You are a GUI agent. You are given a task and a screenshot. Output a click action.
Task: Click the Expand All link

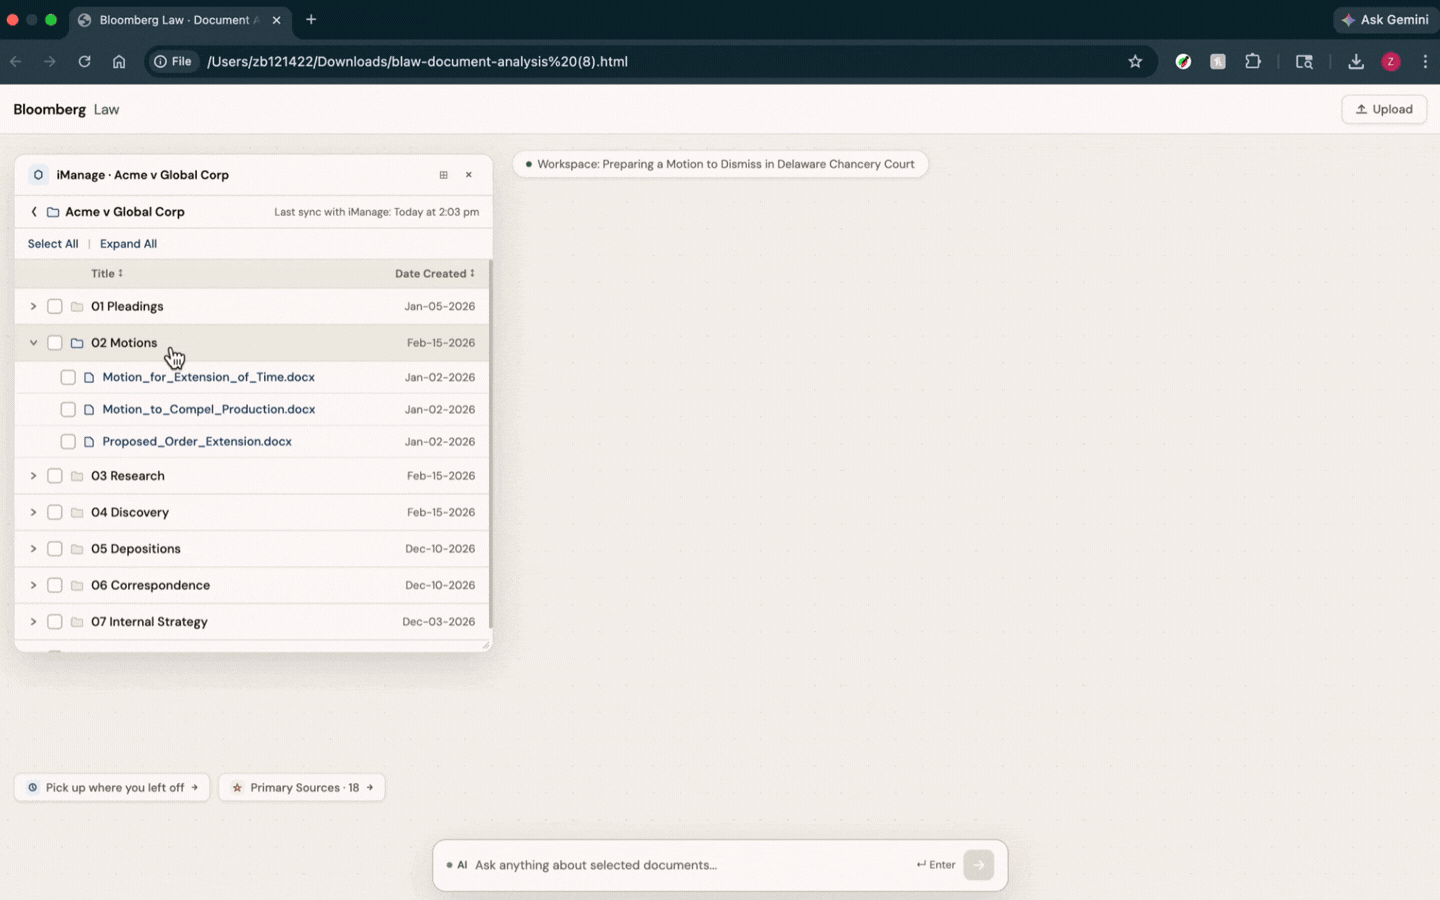128,243
